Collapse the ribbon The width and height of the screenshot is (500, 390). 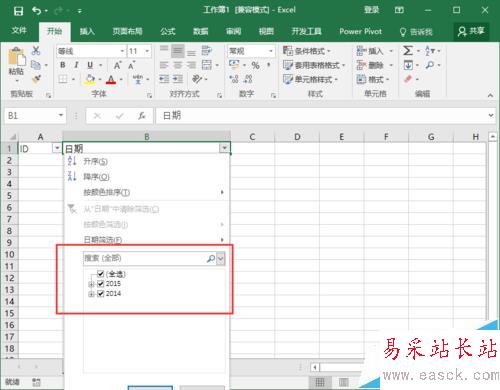click(x=490, y=95)
